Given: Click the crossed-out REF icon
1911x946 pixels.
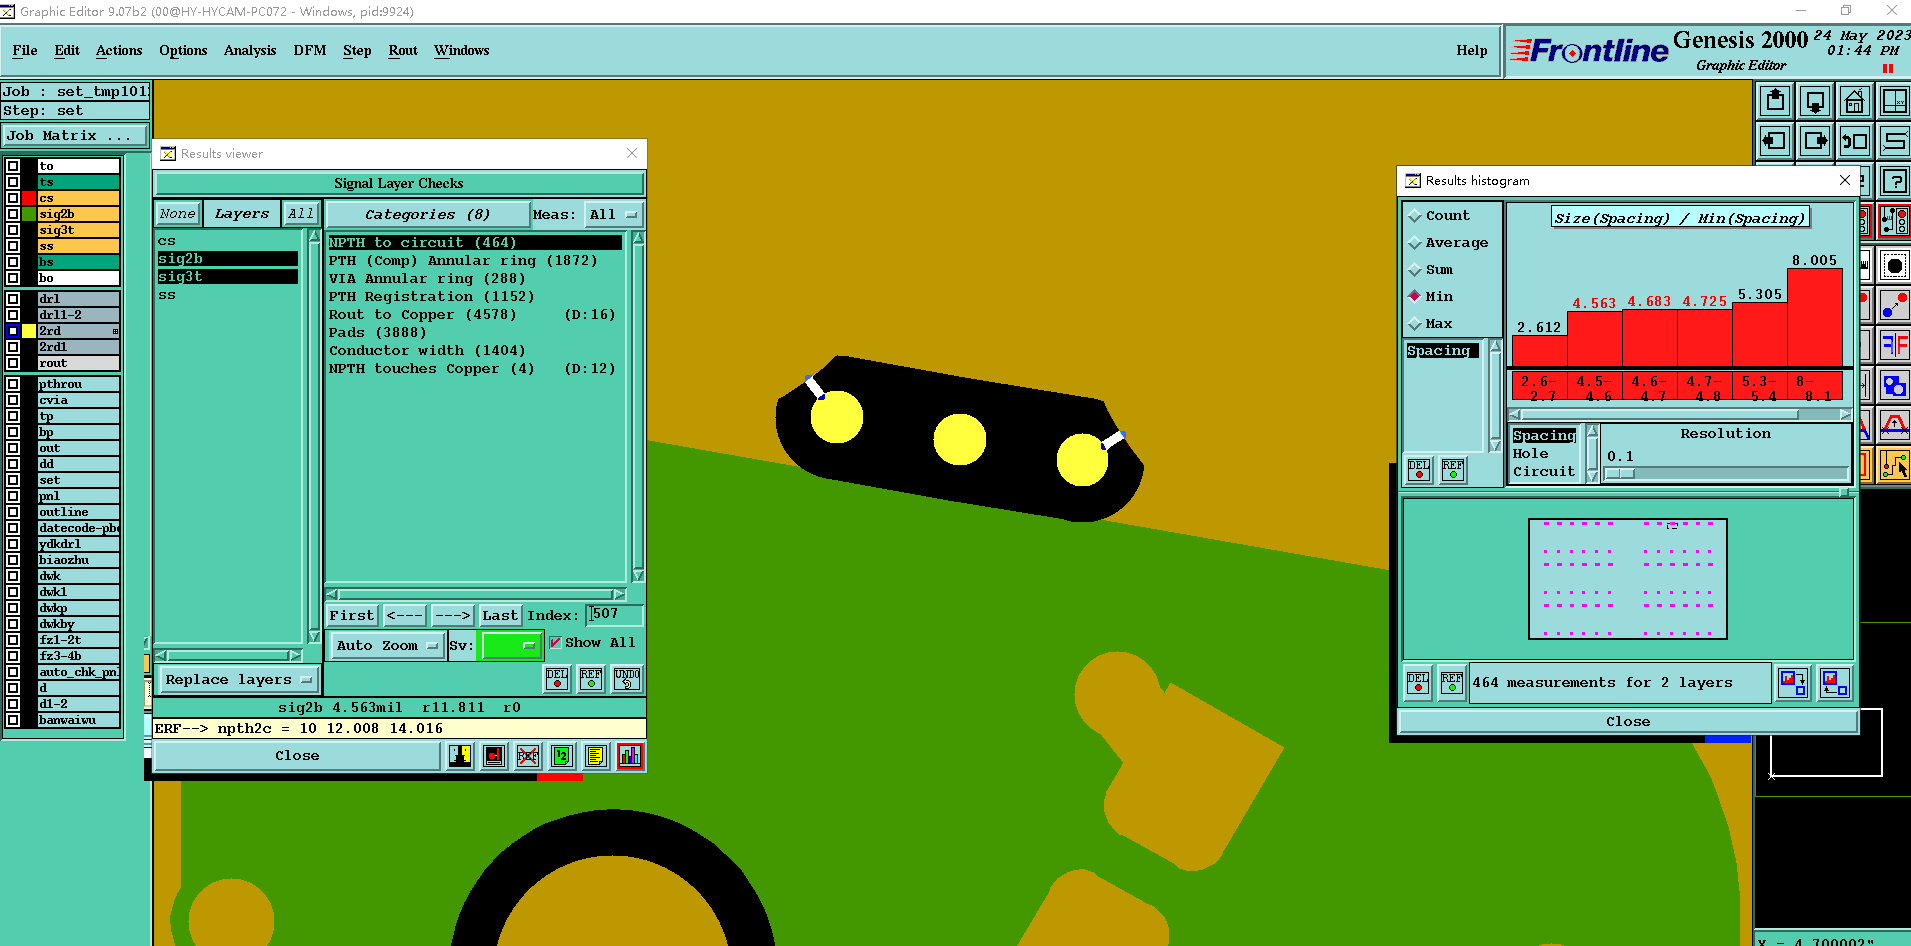Looking at the screenshot, I should tap(528, 756).
